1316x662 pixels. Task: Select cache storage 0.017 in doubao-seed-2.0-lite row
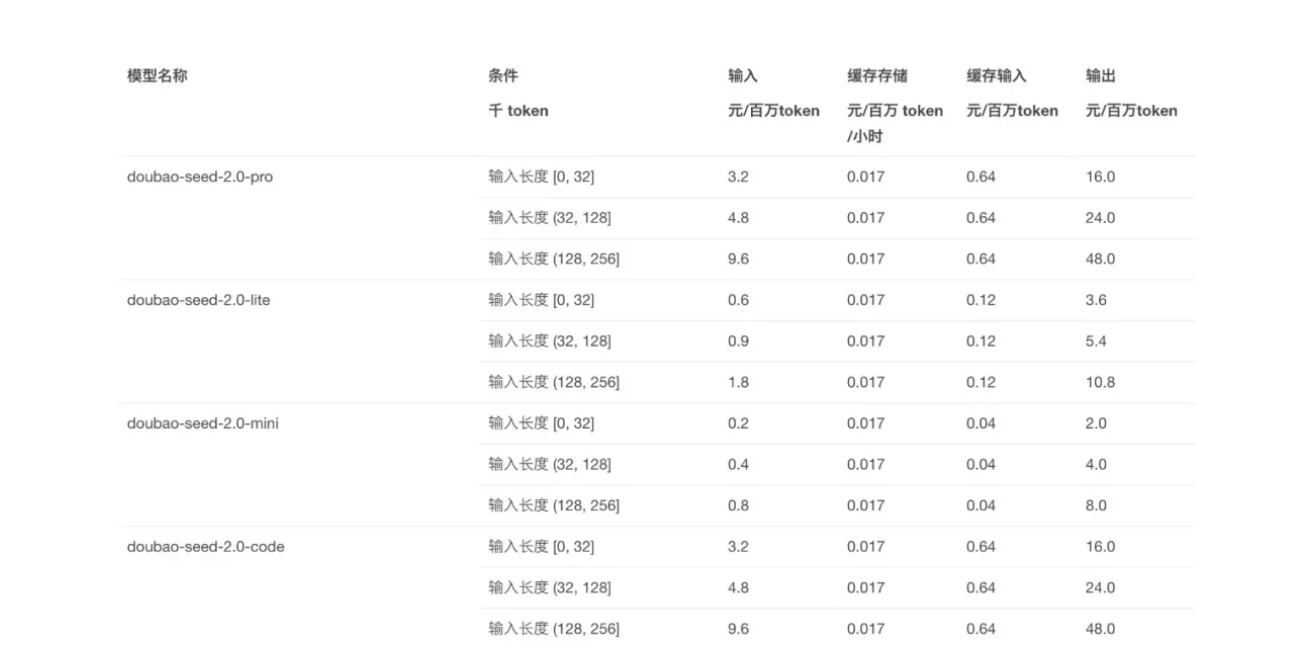point(866,300)
